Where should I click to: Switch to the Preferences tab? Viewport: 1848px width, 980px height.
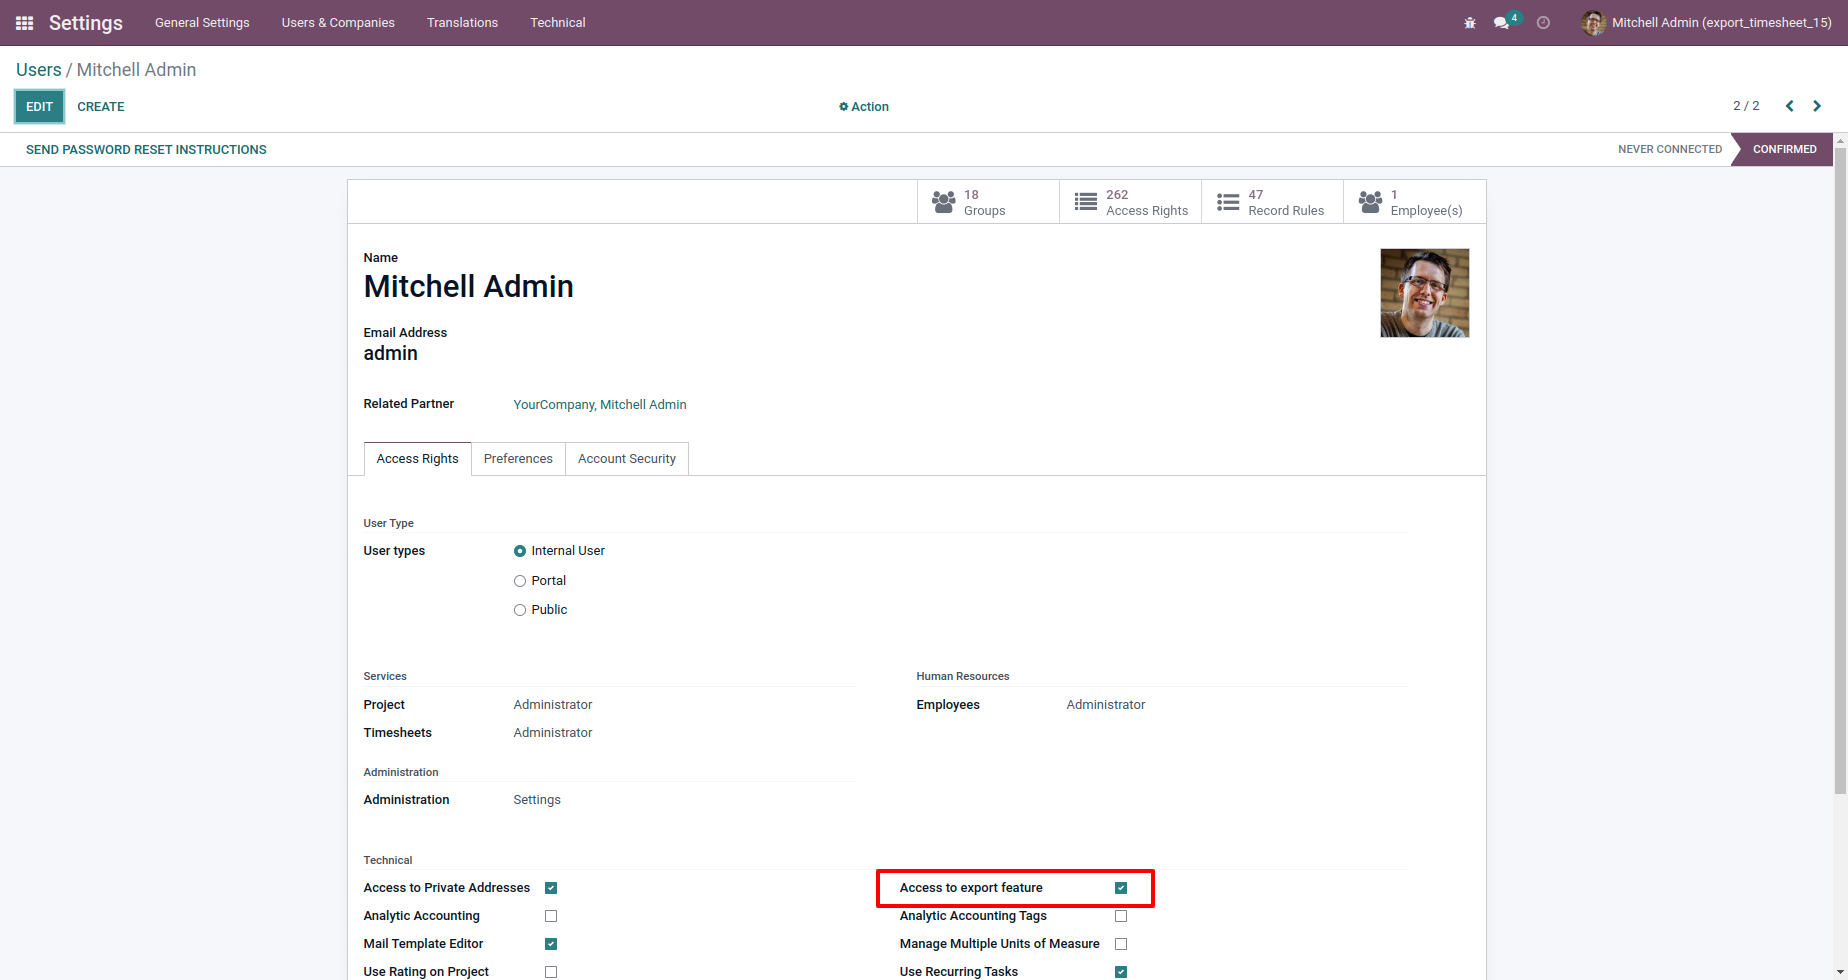[518, 459]
